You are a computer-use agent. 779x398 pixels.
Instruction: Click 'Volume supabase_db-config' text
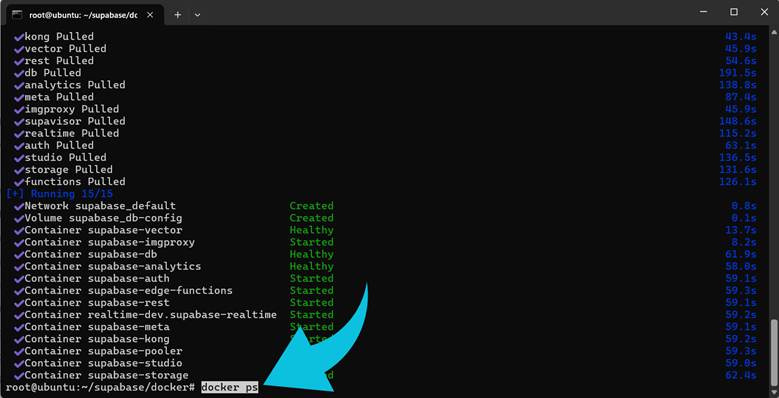coord(103,218)
